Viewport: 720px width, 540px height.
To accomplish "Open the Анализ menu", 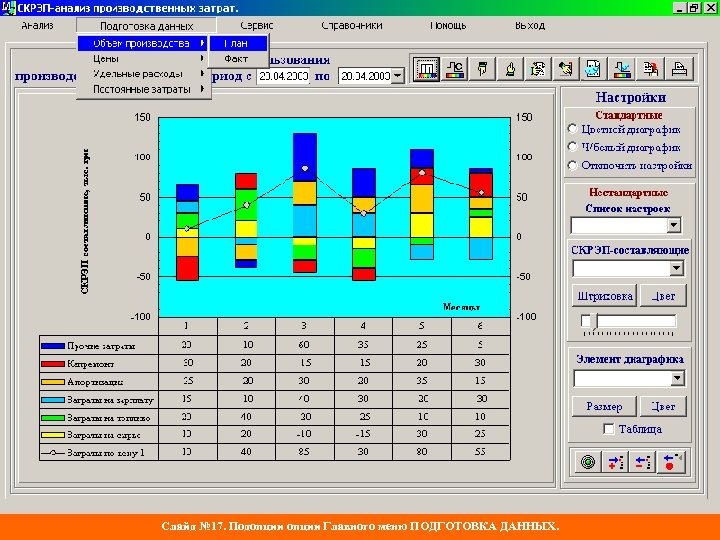I will [37, 26].
